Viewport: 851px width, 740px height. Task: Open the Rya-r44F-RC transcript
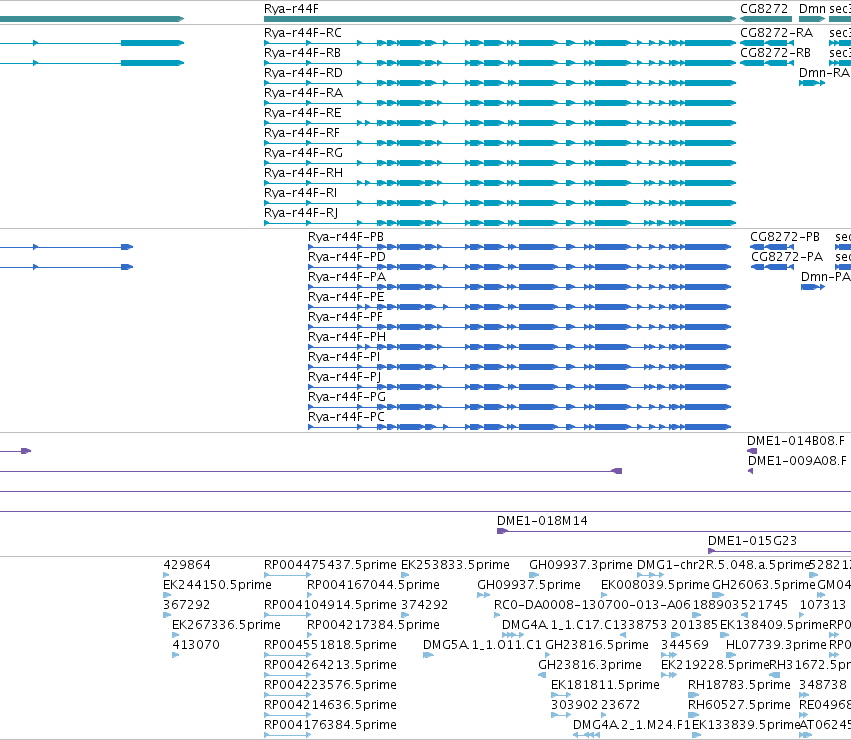click(x=302, y=33)
